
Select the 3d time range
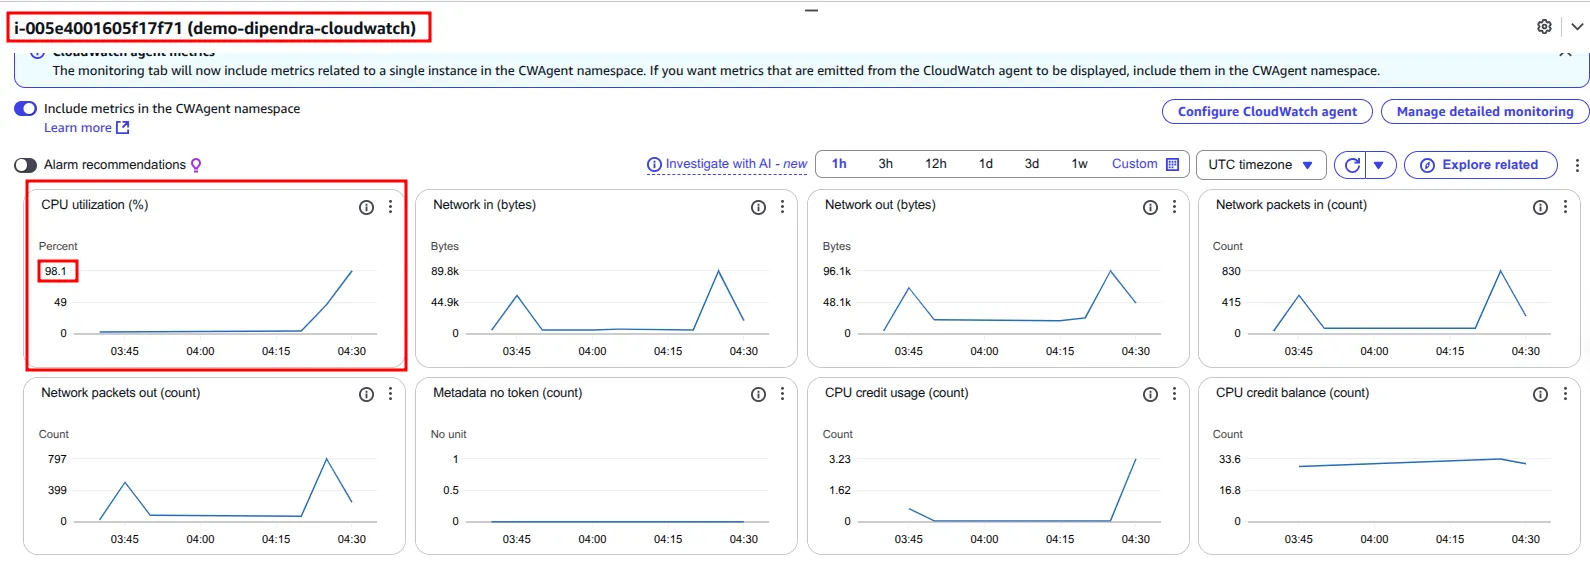pos(1031,164)
